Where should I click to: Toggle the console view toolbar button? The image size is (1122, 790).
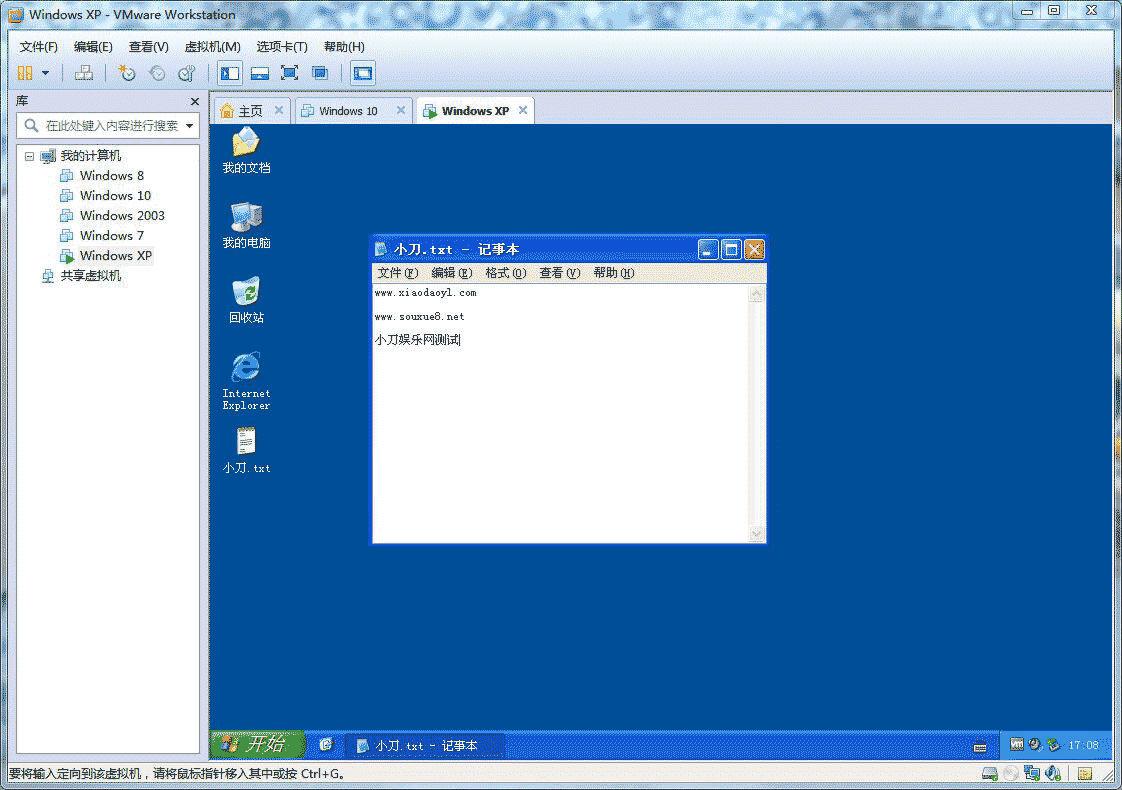tap(363, 73)
